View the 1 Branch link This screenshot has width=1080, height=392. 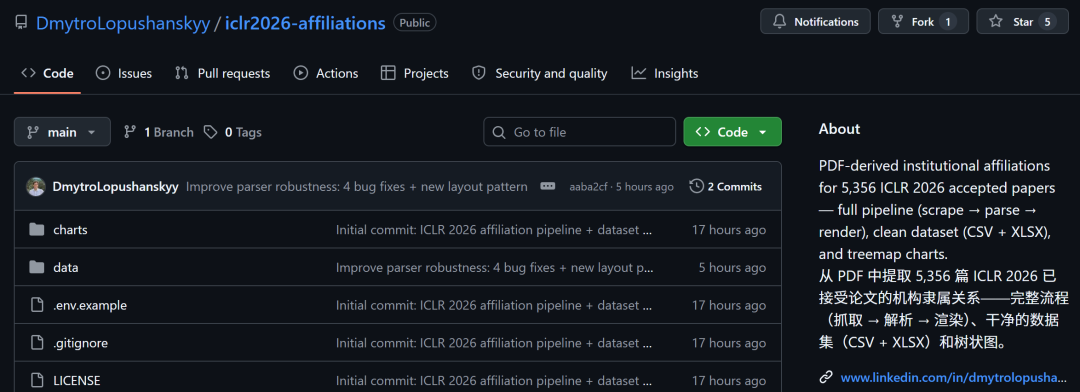tap(158, 132)
